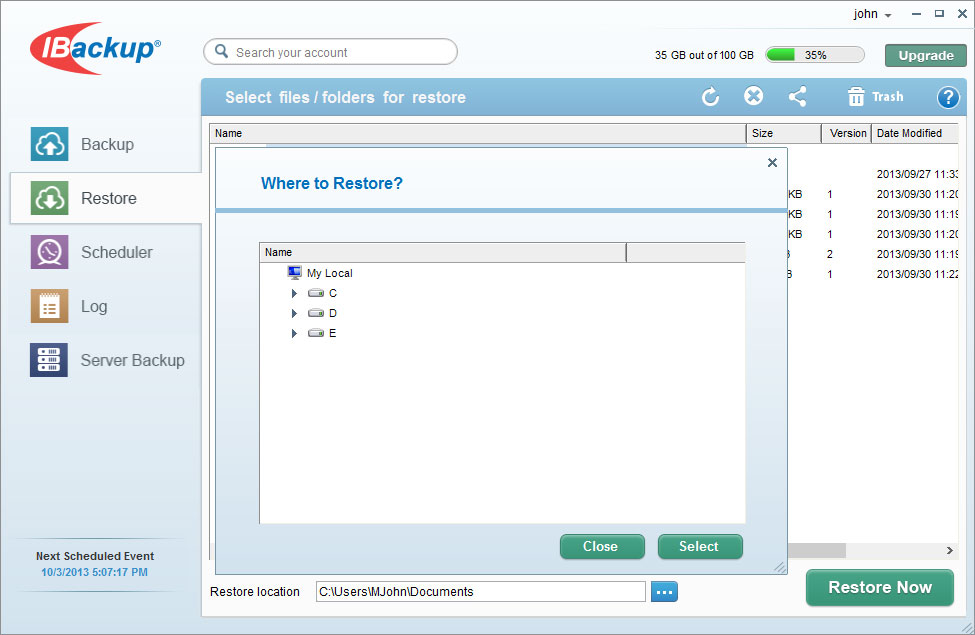Open help with the question mark icon
The height and width of the screenshot is (635, 975).
(x=947, y=97)
